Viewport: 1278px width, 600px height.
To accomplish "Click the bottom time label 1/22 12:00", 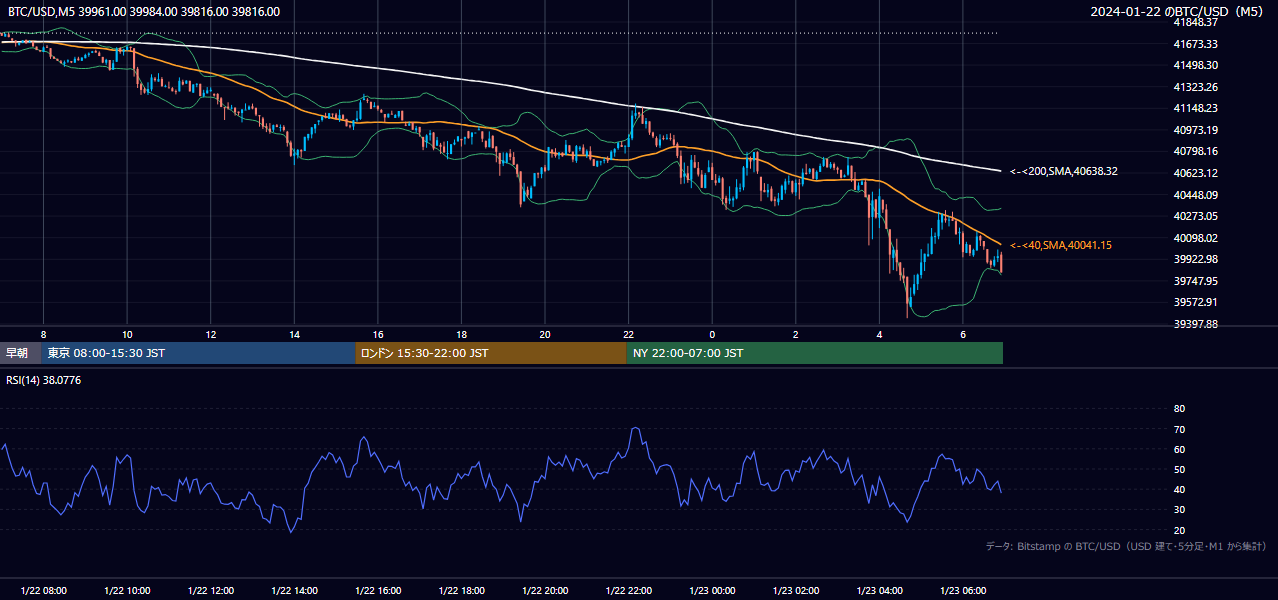I will coord(210,591).
